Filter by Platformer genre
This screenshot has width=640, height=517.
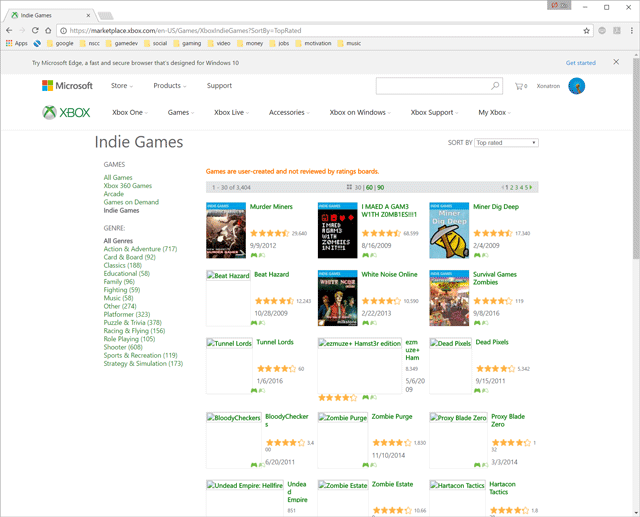[x=127, y=315]
